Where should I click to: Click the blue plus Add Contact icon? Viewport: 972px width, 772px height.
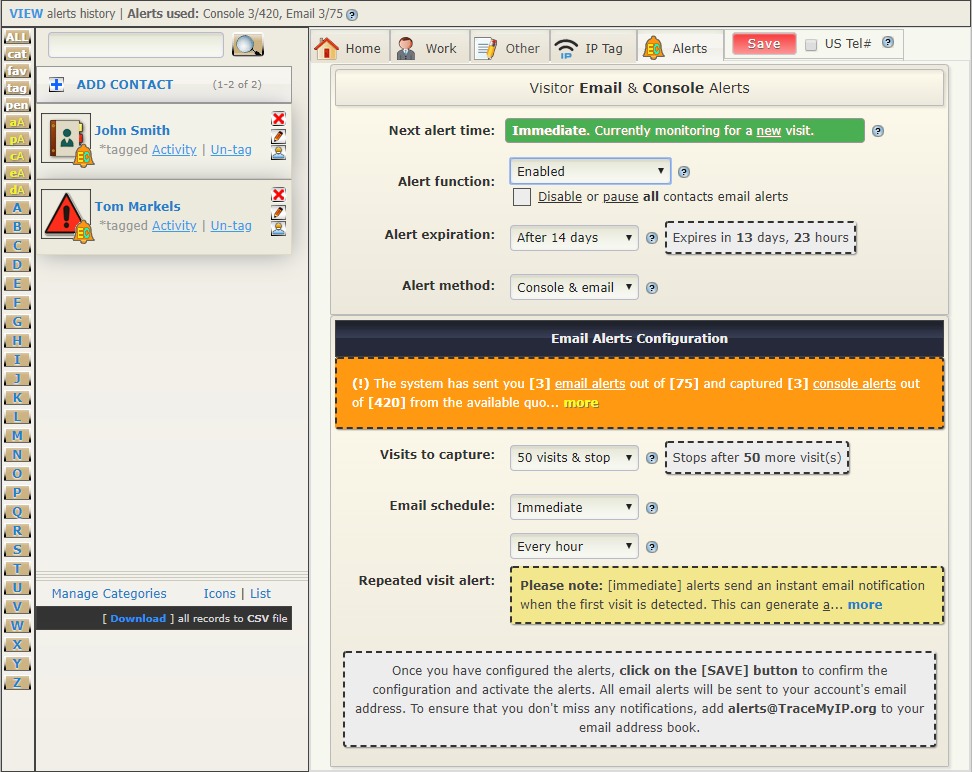pyautogui.click(x=57, y=85)
